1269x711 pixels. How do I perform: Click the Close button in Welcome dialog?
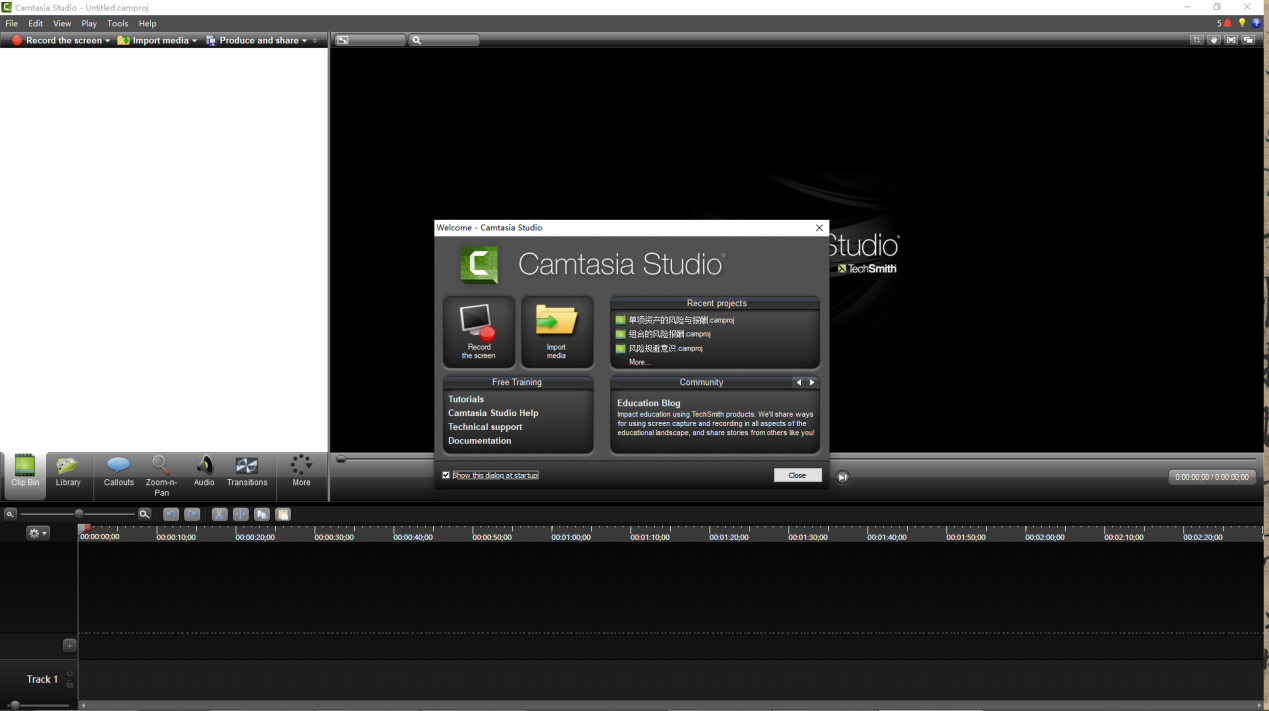coord(797,475)
